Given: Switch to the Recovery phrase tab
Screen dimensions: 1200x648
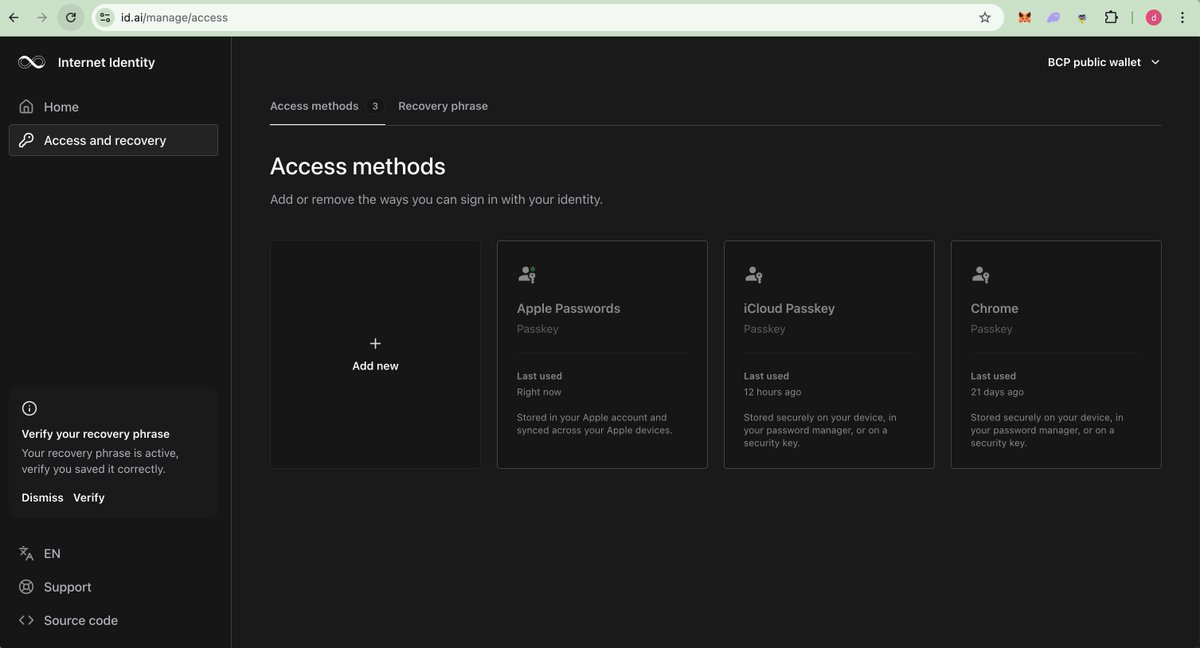Looking at the screenshot, I should pyautogui.click(x=443, y=106).
